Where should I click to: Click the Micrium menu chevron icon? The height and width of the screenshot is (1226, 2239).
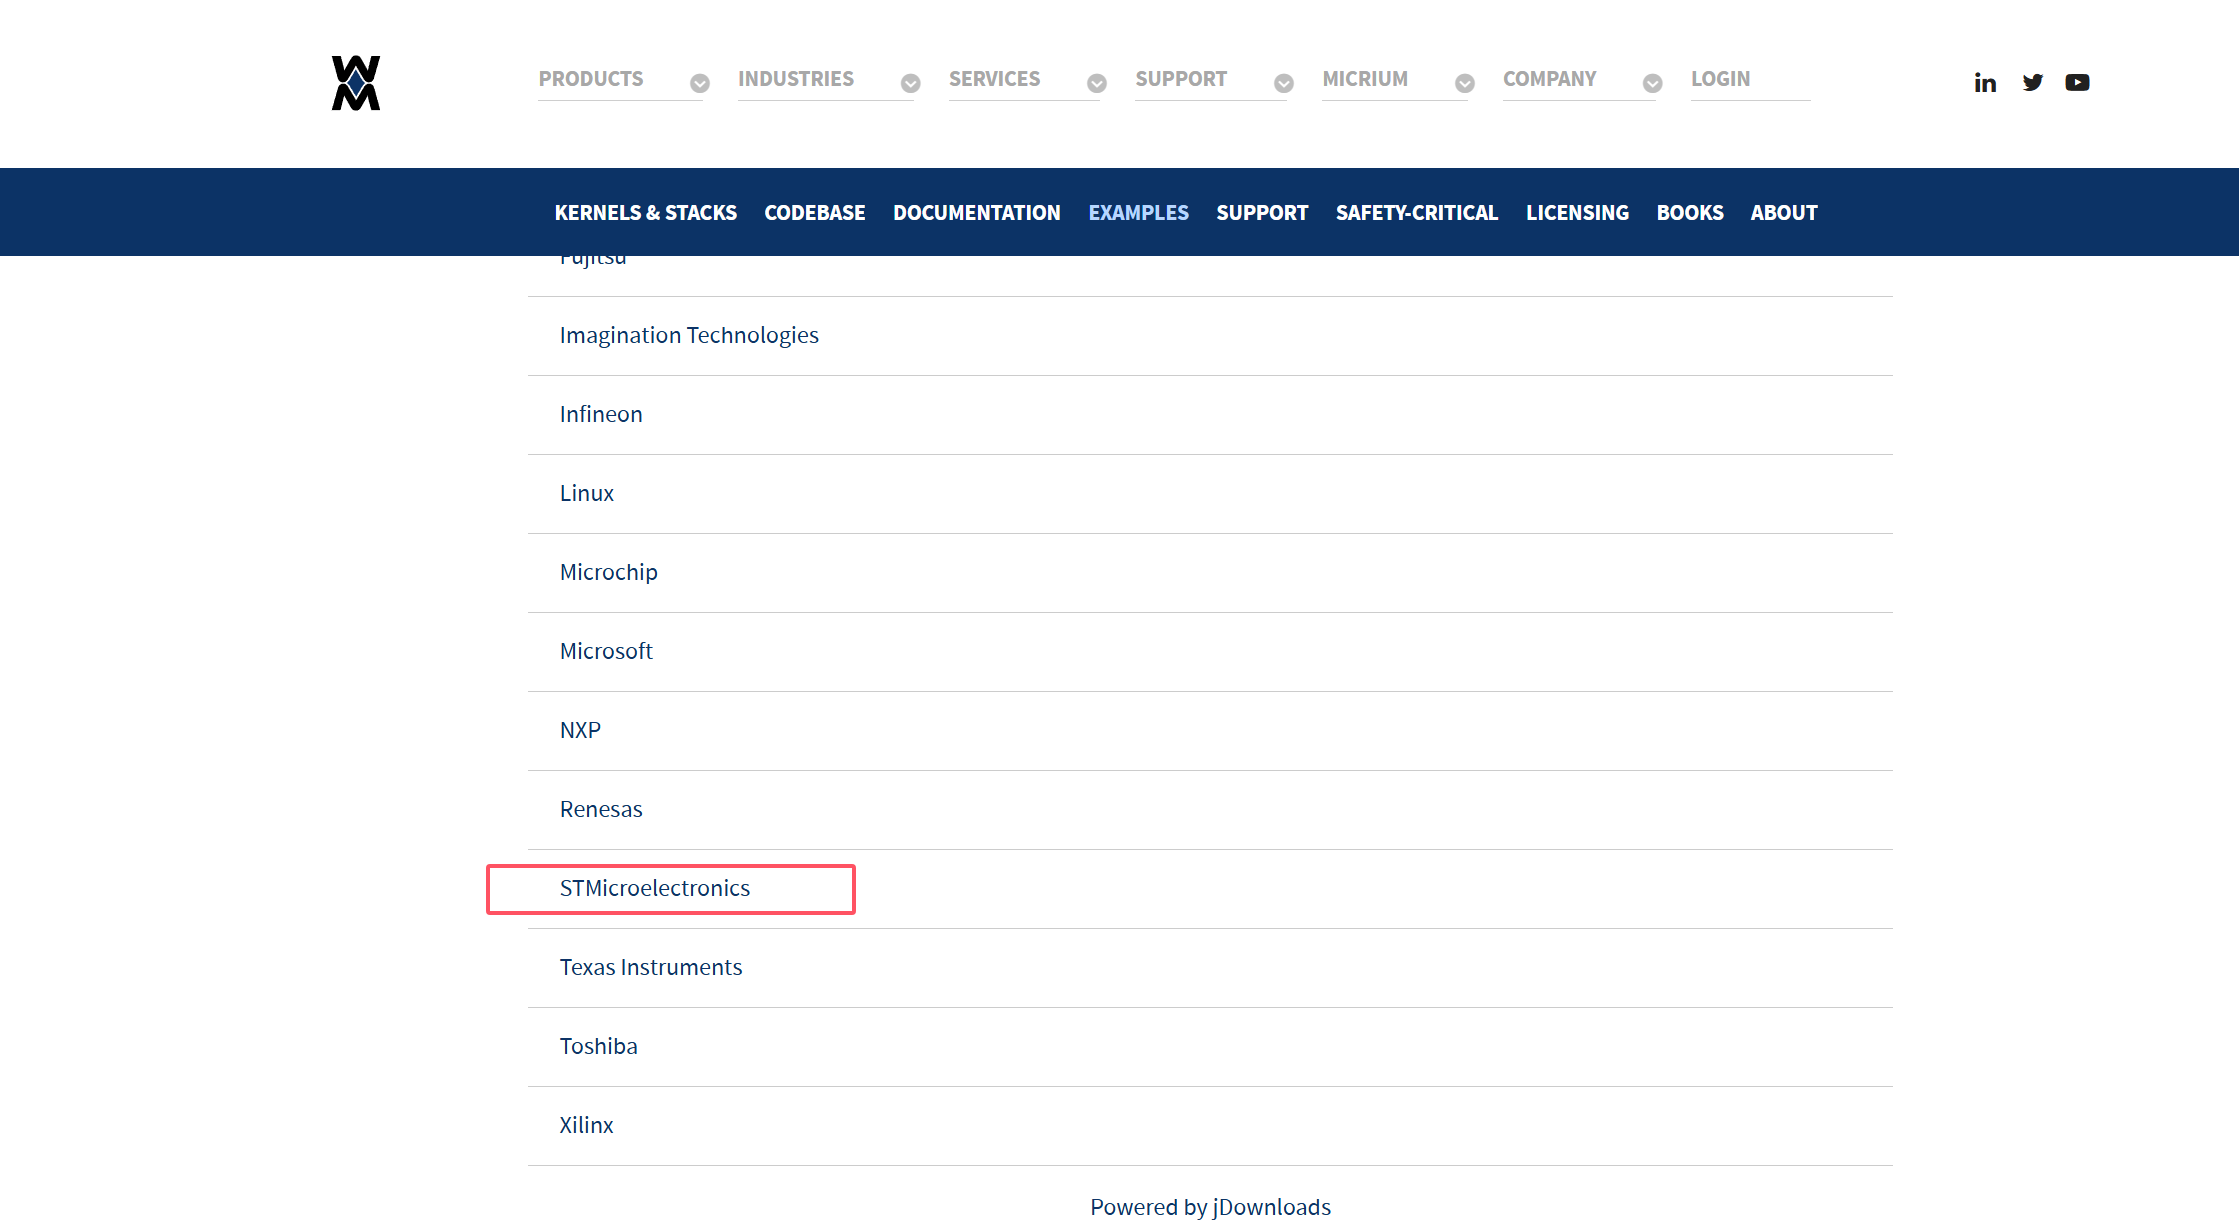[1465, 83]
